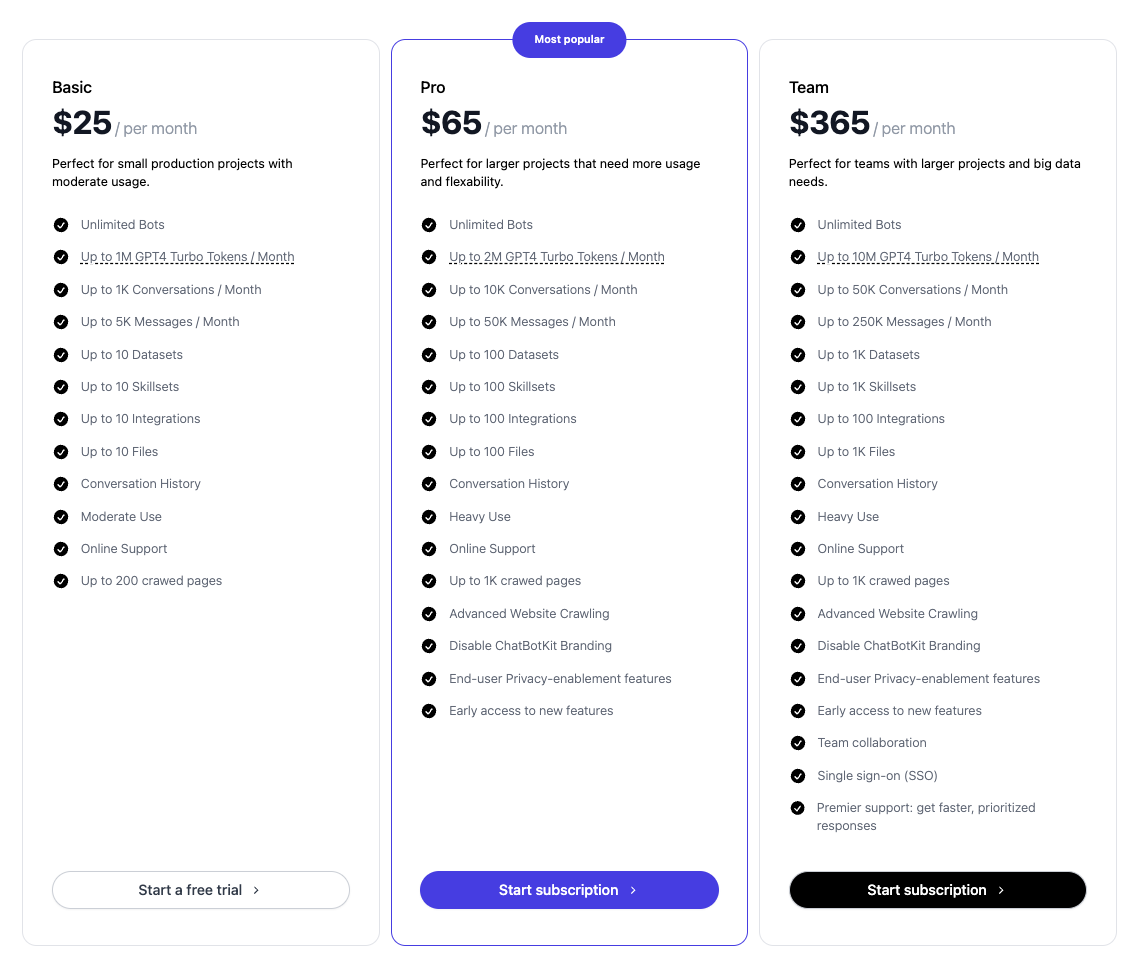Screen dimensions: 1136x963
Task: Click the chevron arrow in Pro's Start subscription
Action: coord(633,890)
